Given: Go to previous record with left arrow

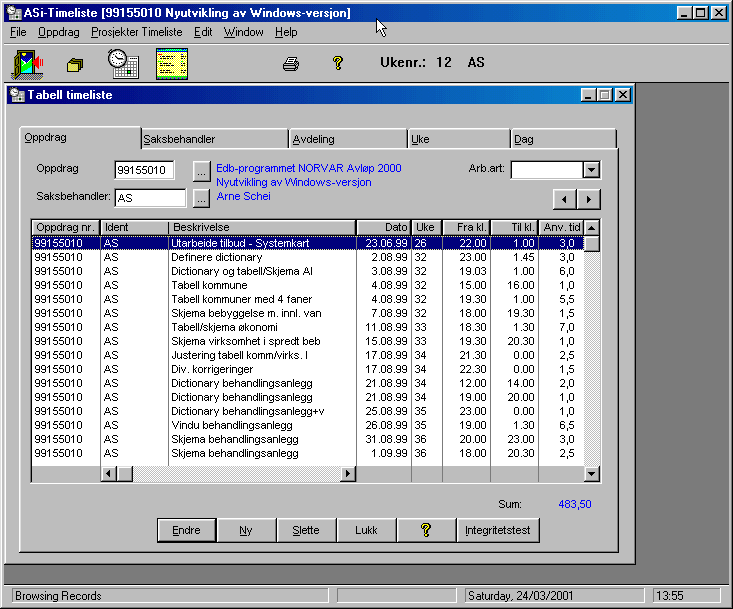Looking at the screenshot, I should (565, 198).
